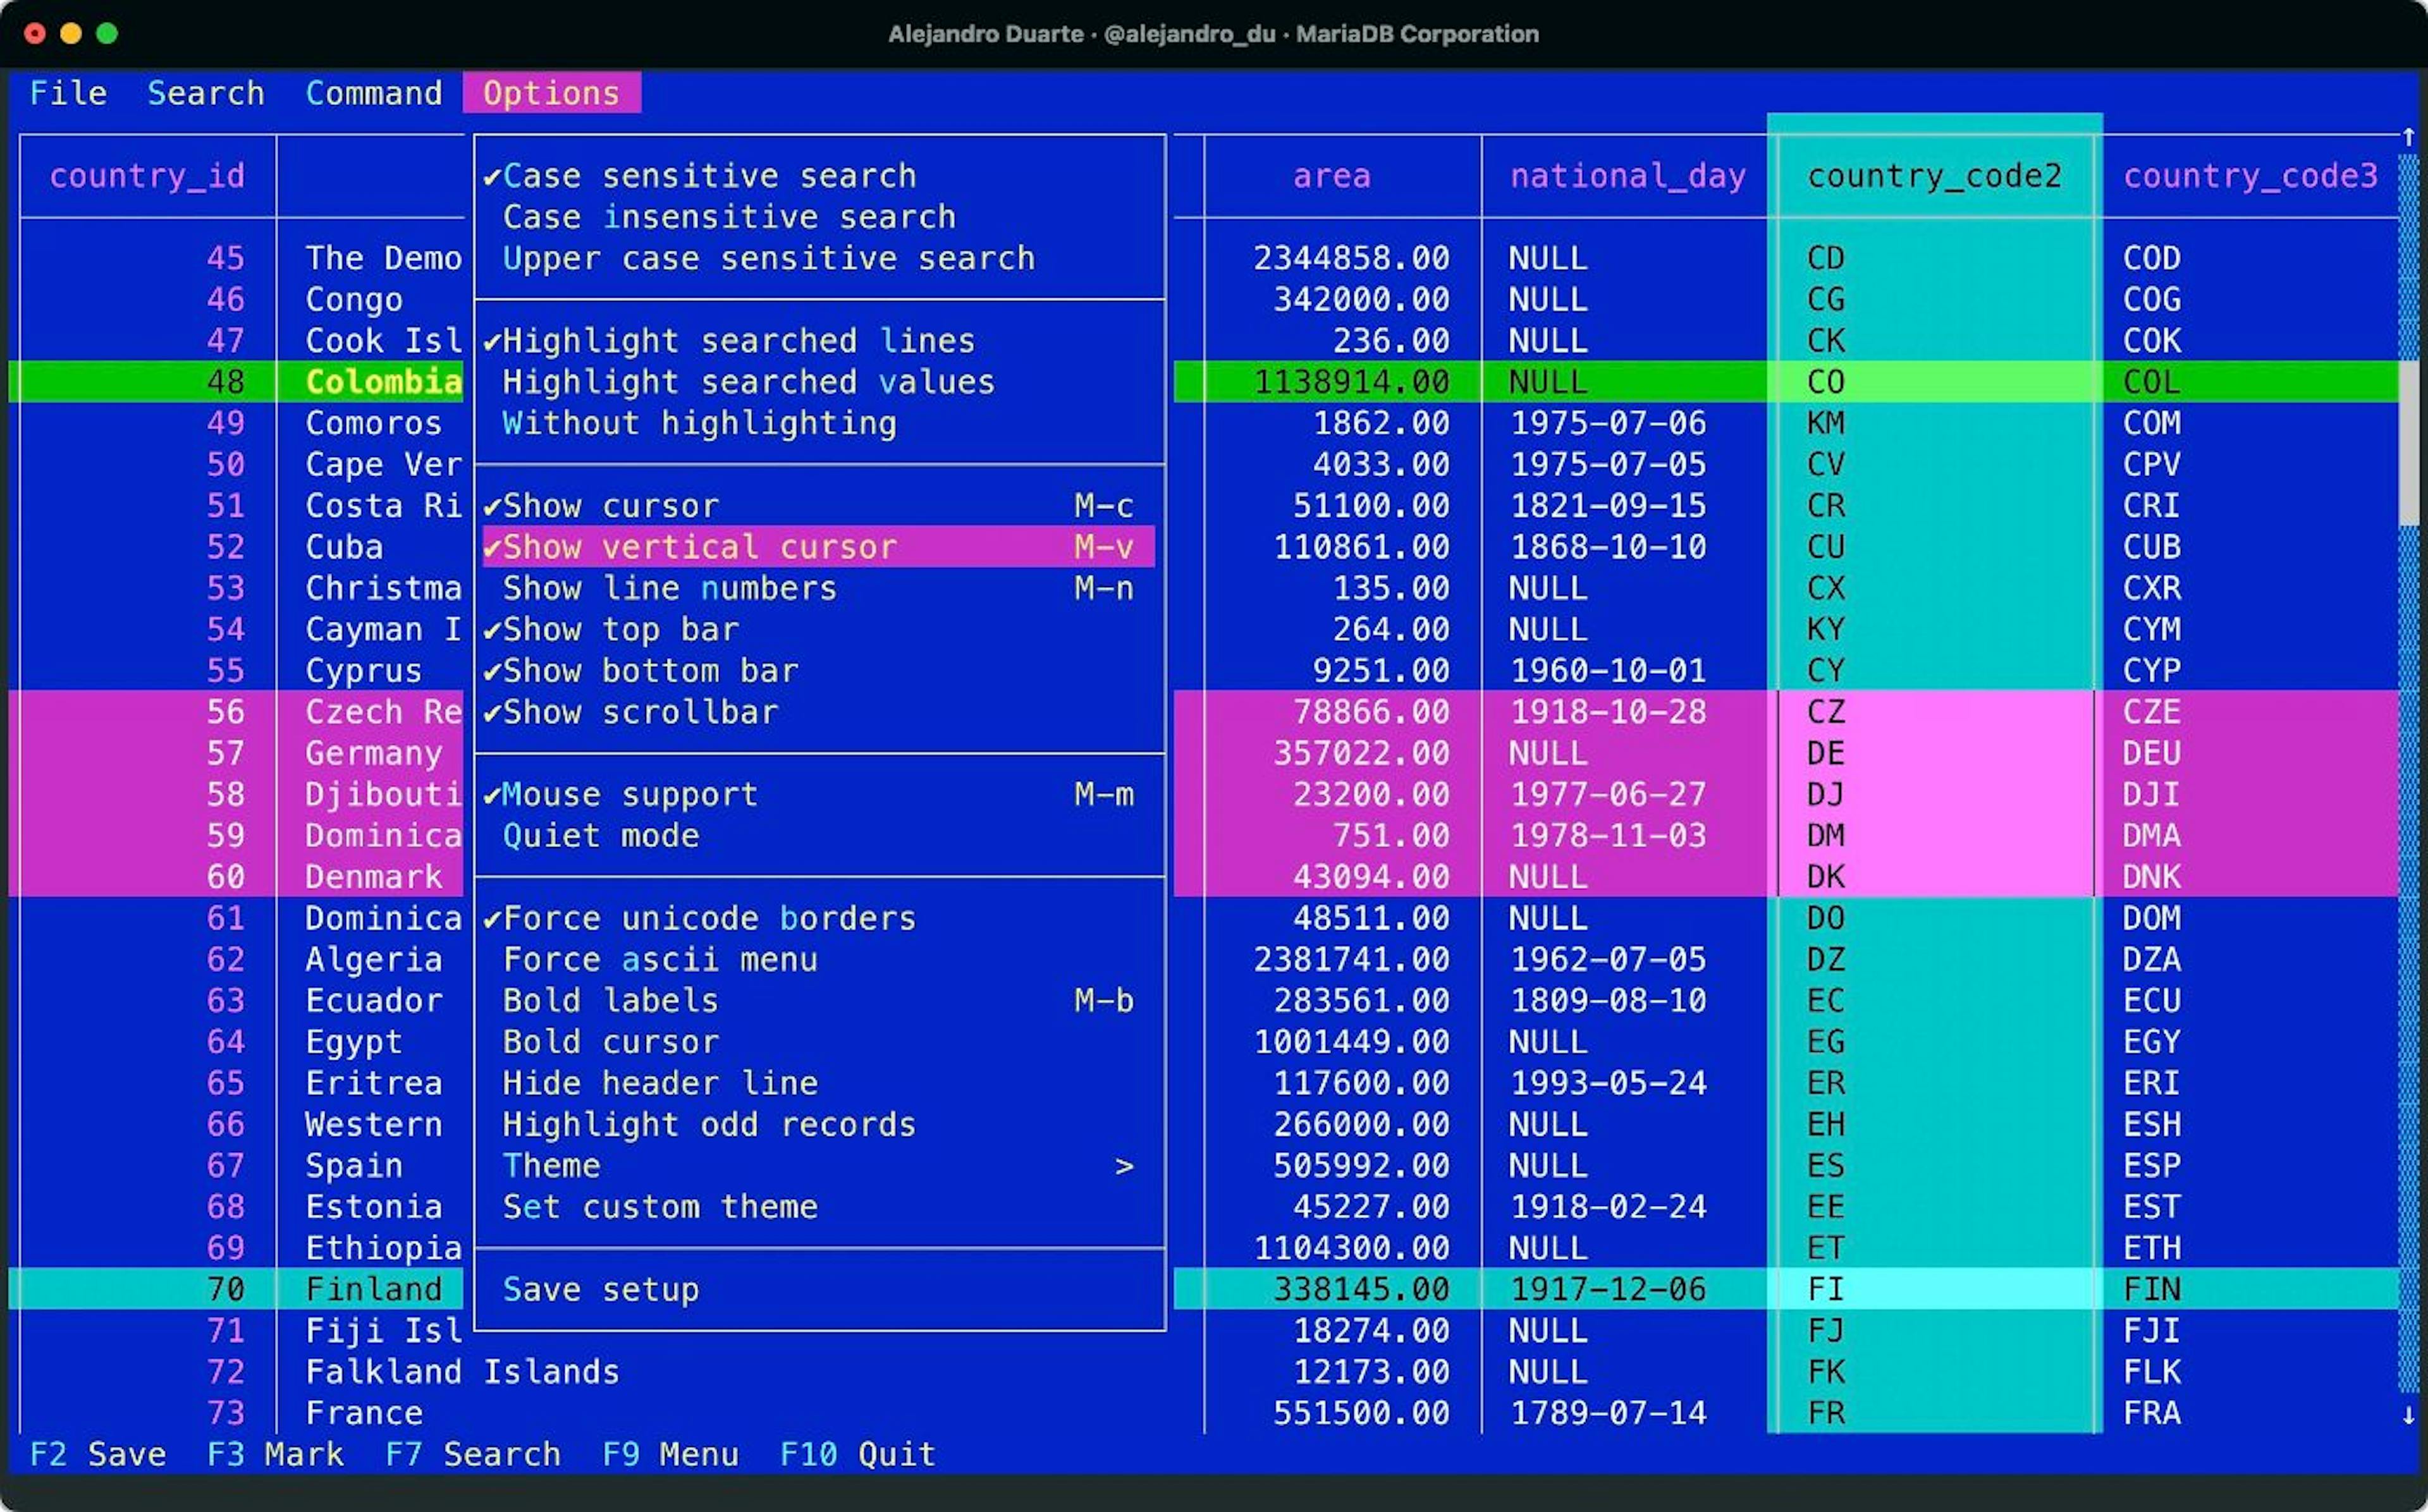2428x1512 pixels.
Task: Toggle Show bottom bar
Action: (x=650, y=670)
